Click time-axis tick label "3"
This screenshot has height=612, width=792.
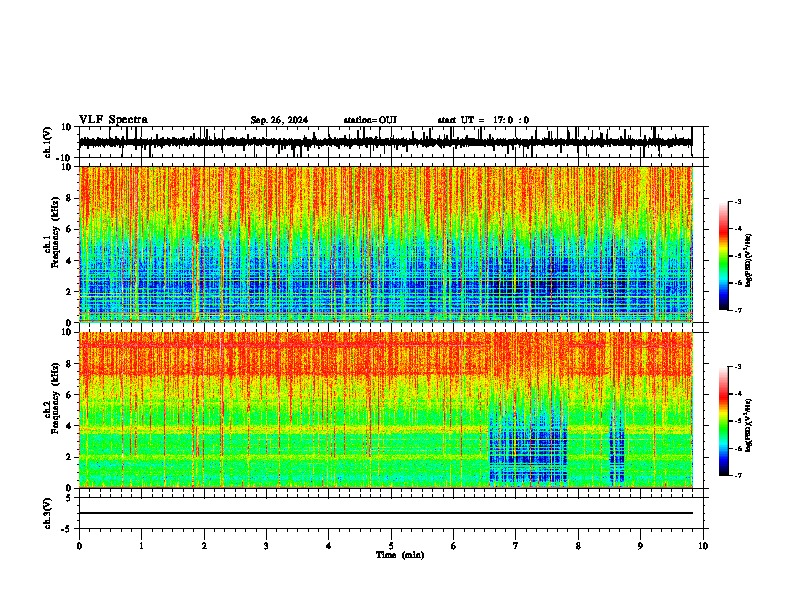point(266,546)
